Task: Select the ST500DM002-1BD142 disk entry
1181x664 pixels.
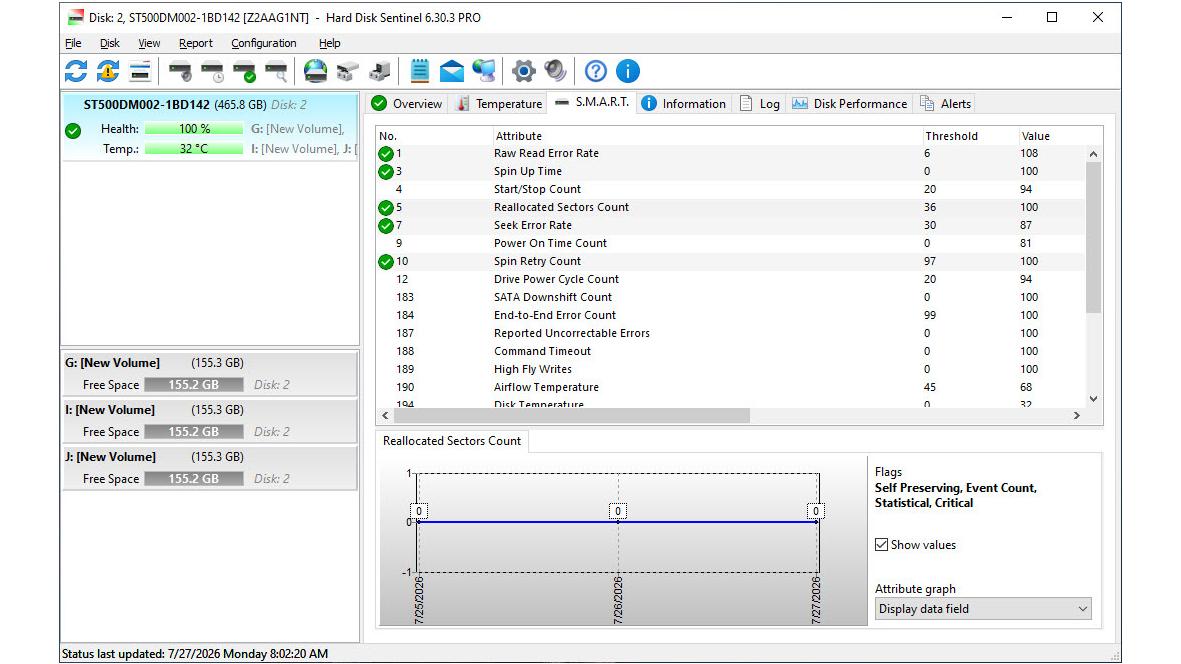Action: pyautogui.click(x=210, y=126)
